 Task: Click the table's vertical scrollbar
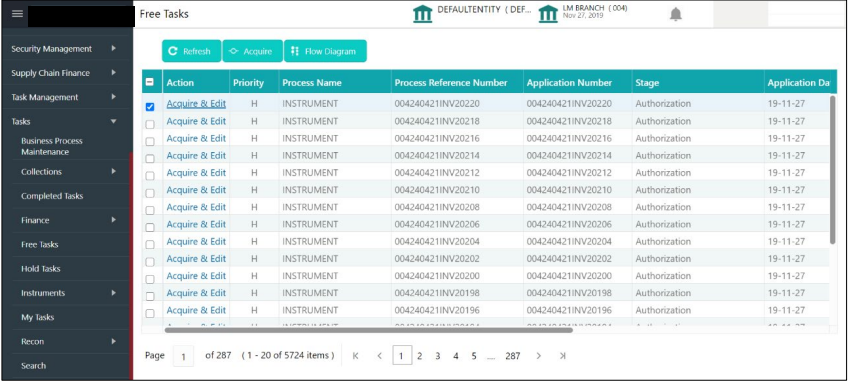coord(833,170)
